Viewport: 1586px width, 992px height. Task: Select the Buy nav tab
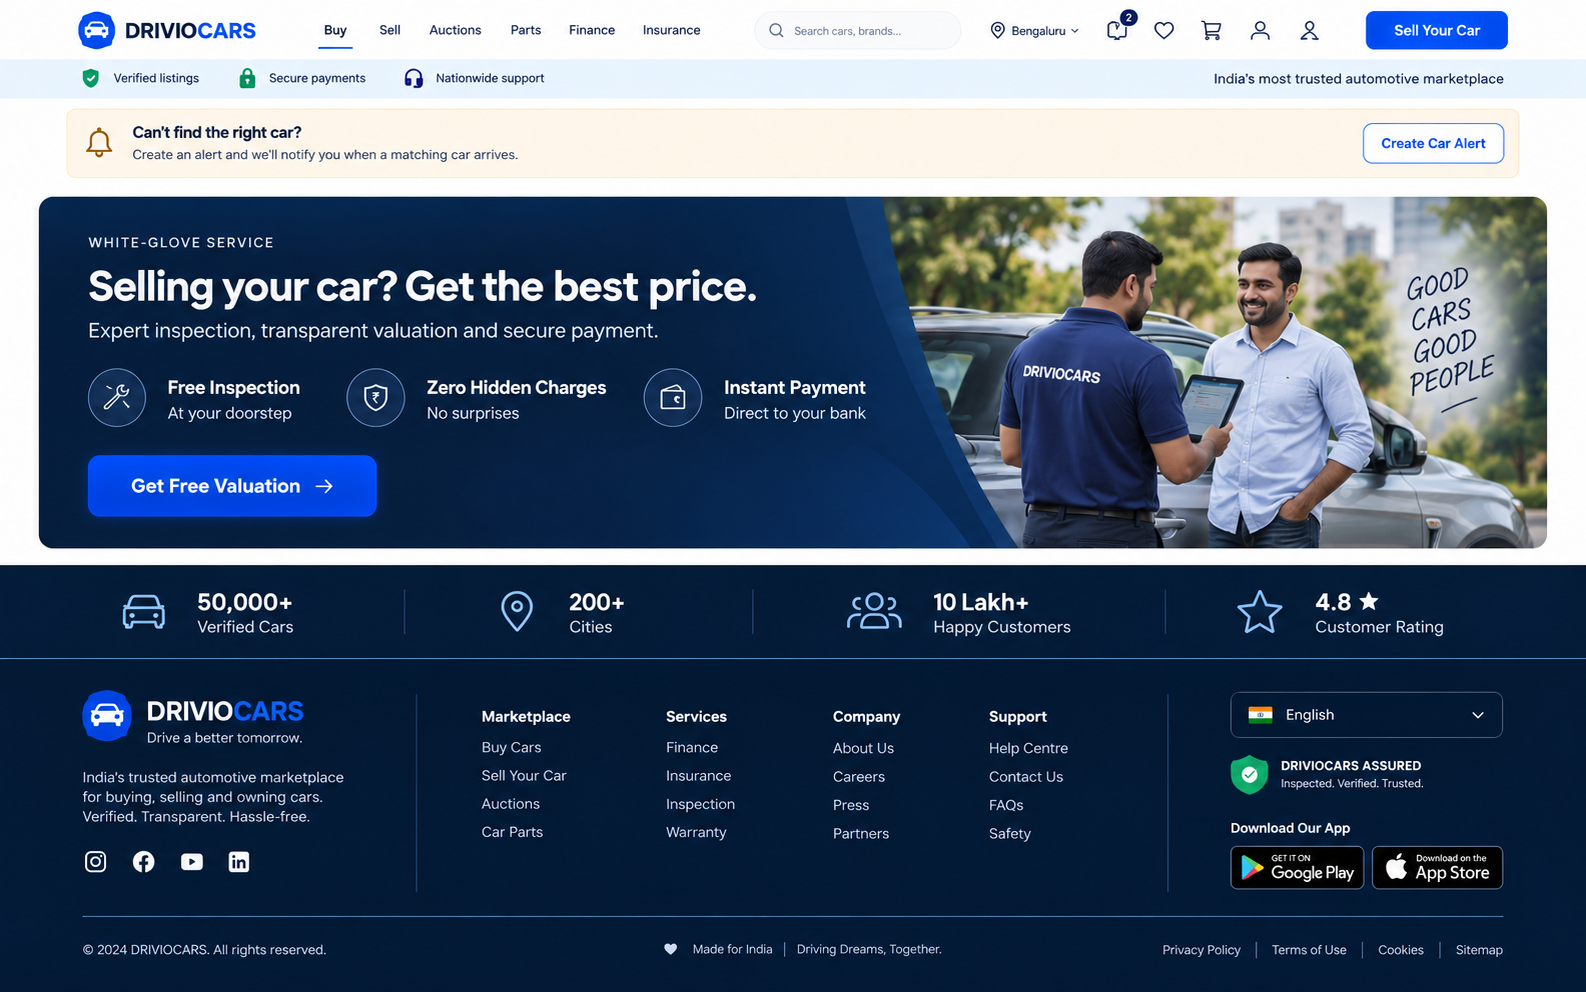[x=335, y=30]
